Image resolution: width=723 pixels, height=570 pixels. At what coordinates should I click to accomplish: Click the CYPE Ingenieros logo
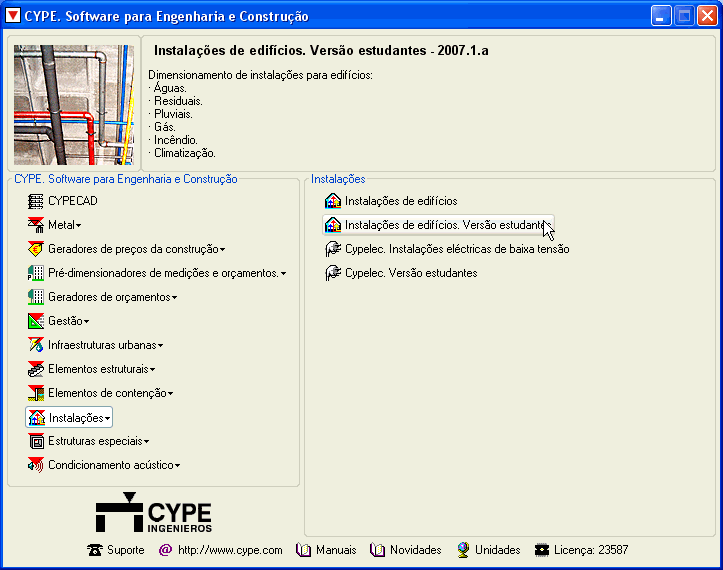click(x=154, y=513)
